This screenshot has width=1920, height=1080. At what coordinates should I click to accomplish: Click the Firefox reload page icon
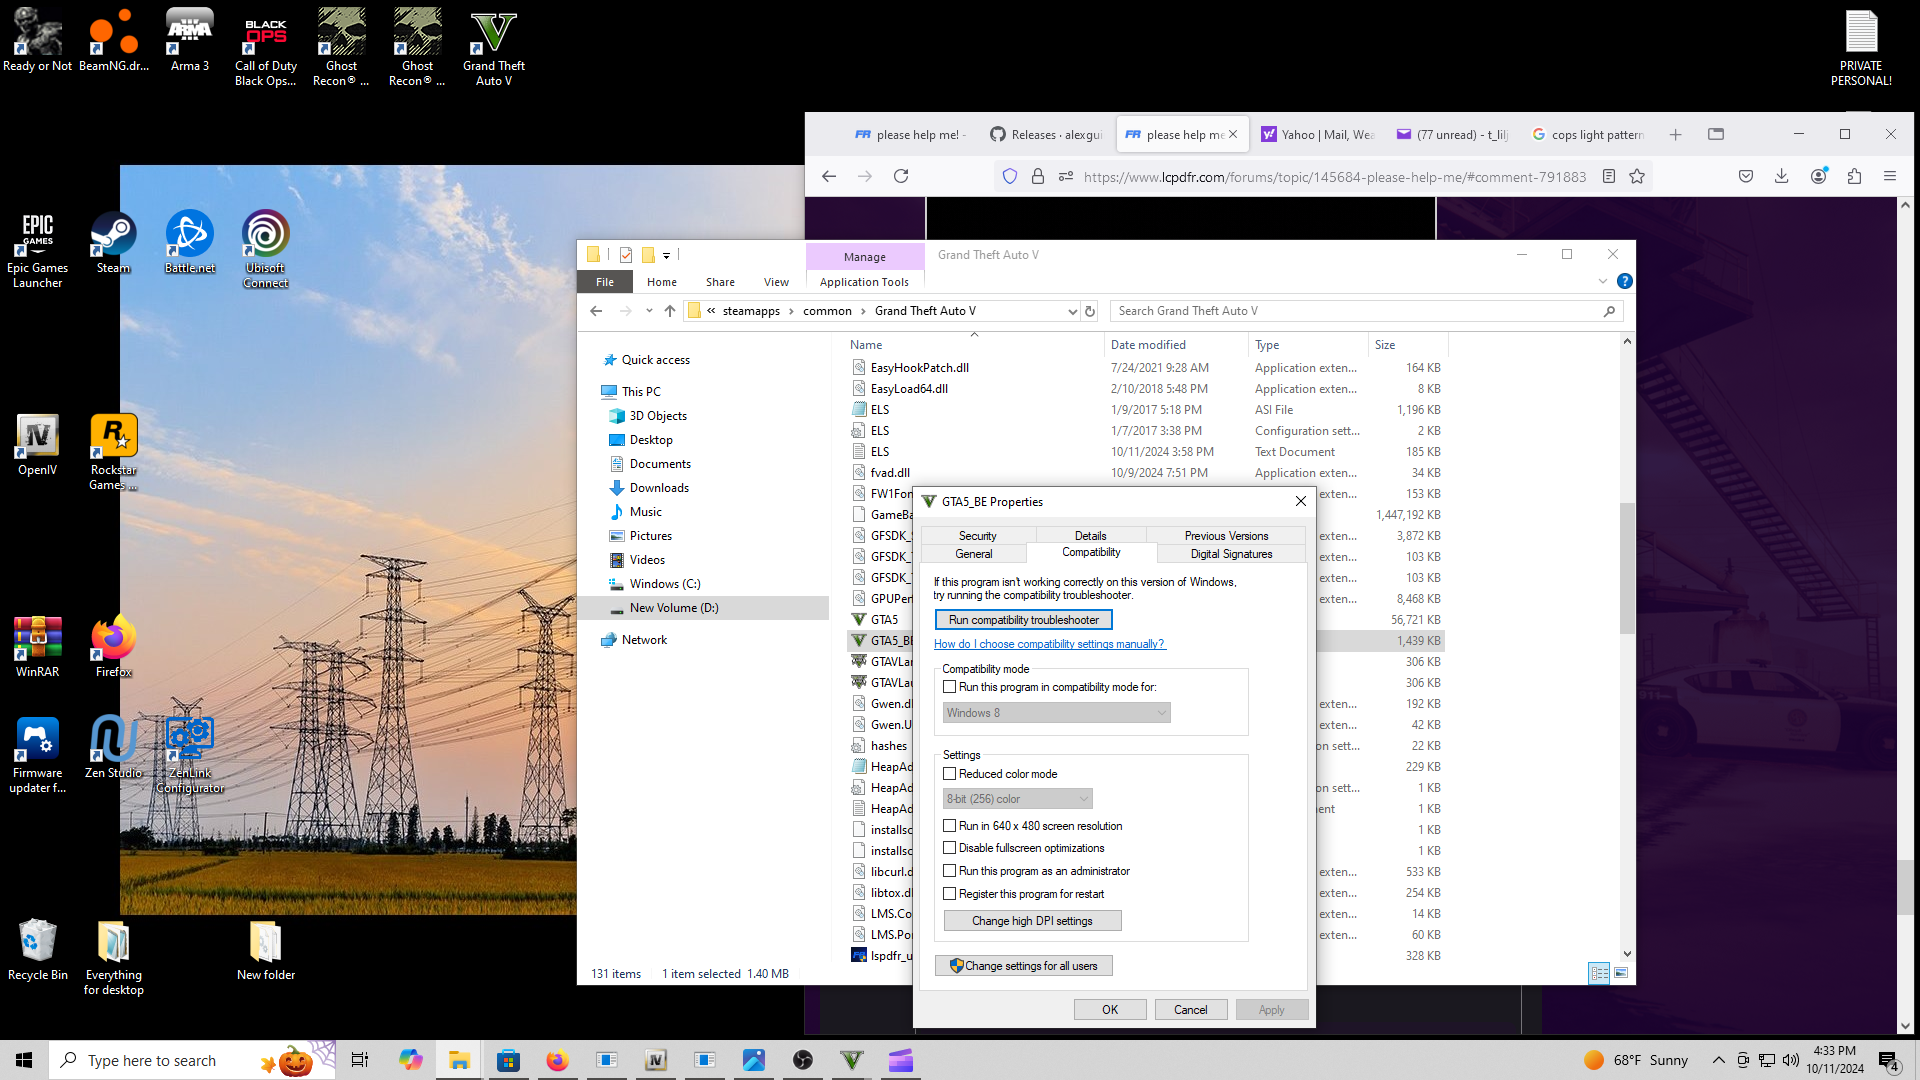[x=901, y=176]
